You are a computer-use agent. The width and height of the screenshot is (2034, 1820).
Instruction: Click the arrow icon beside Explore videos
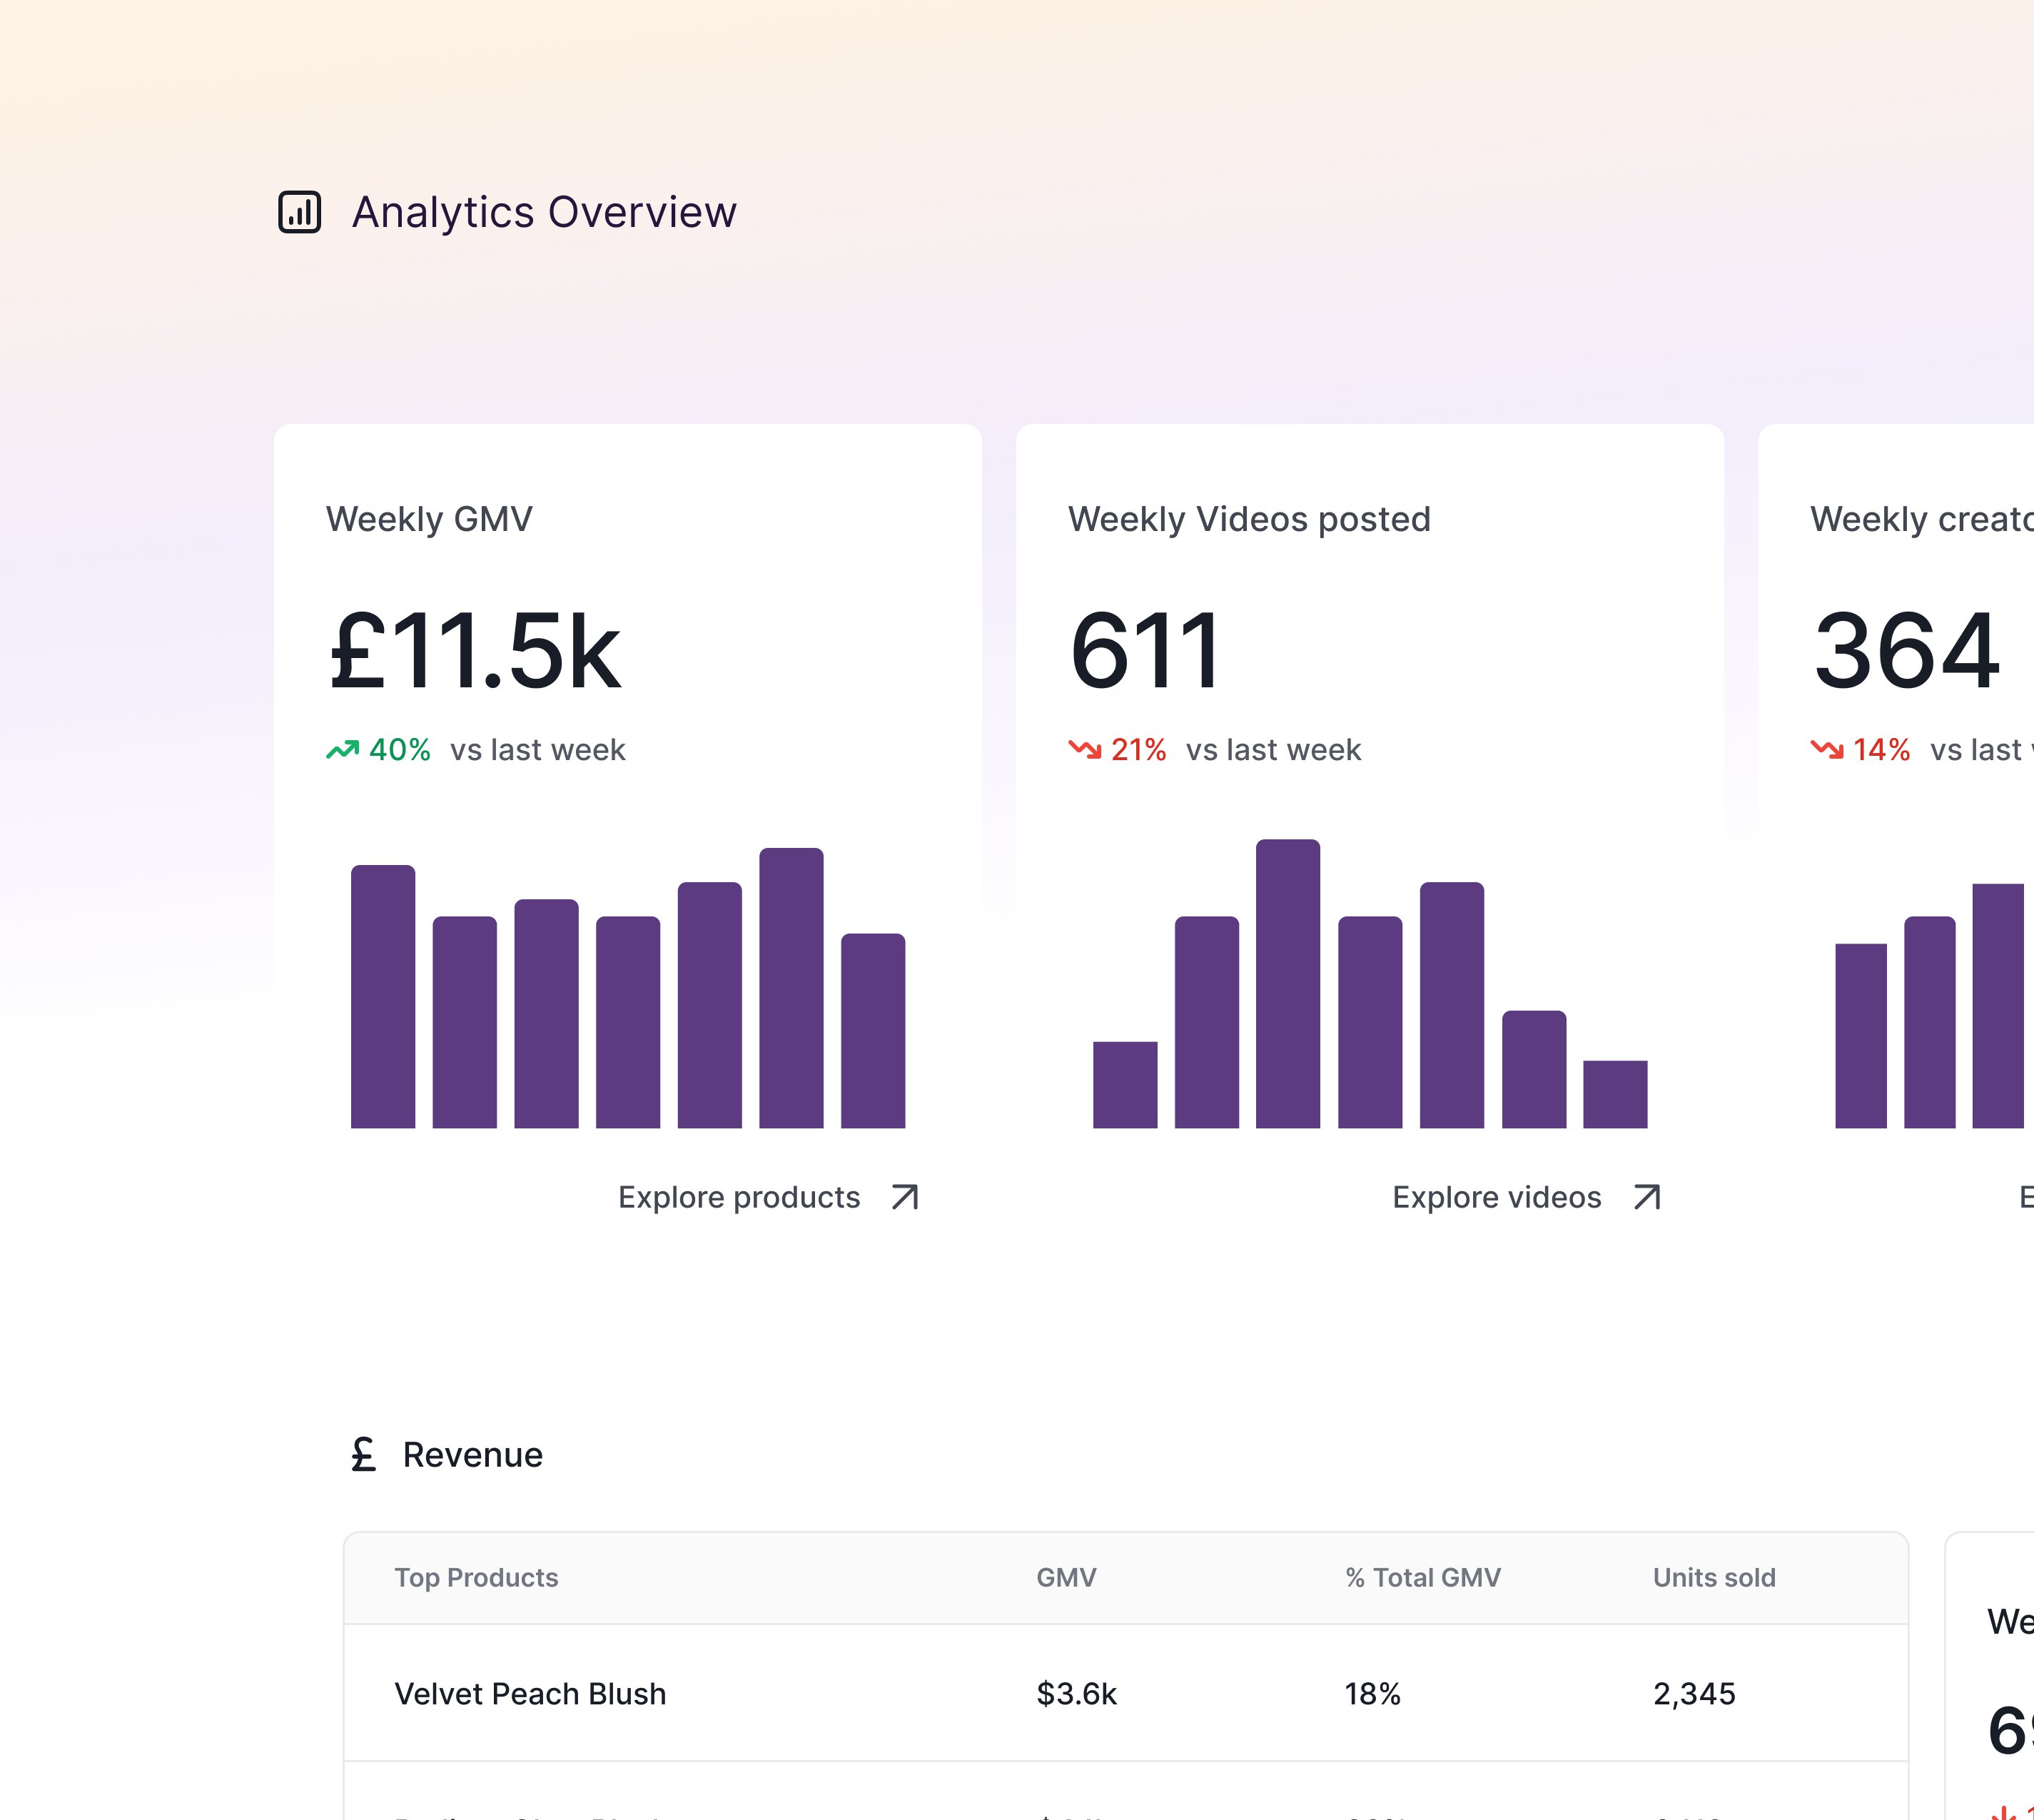1646,1197
